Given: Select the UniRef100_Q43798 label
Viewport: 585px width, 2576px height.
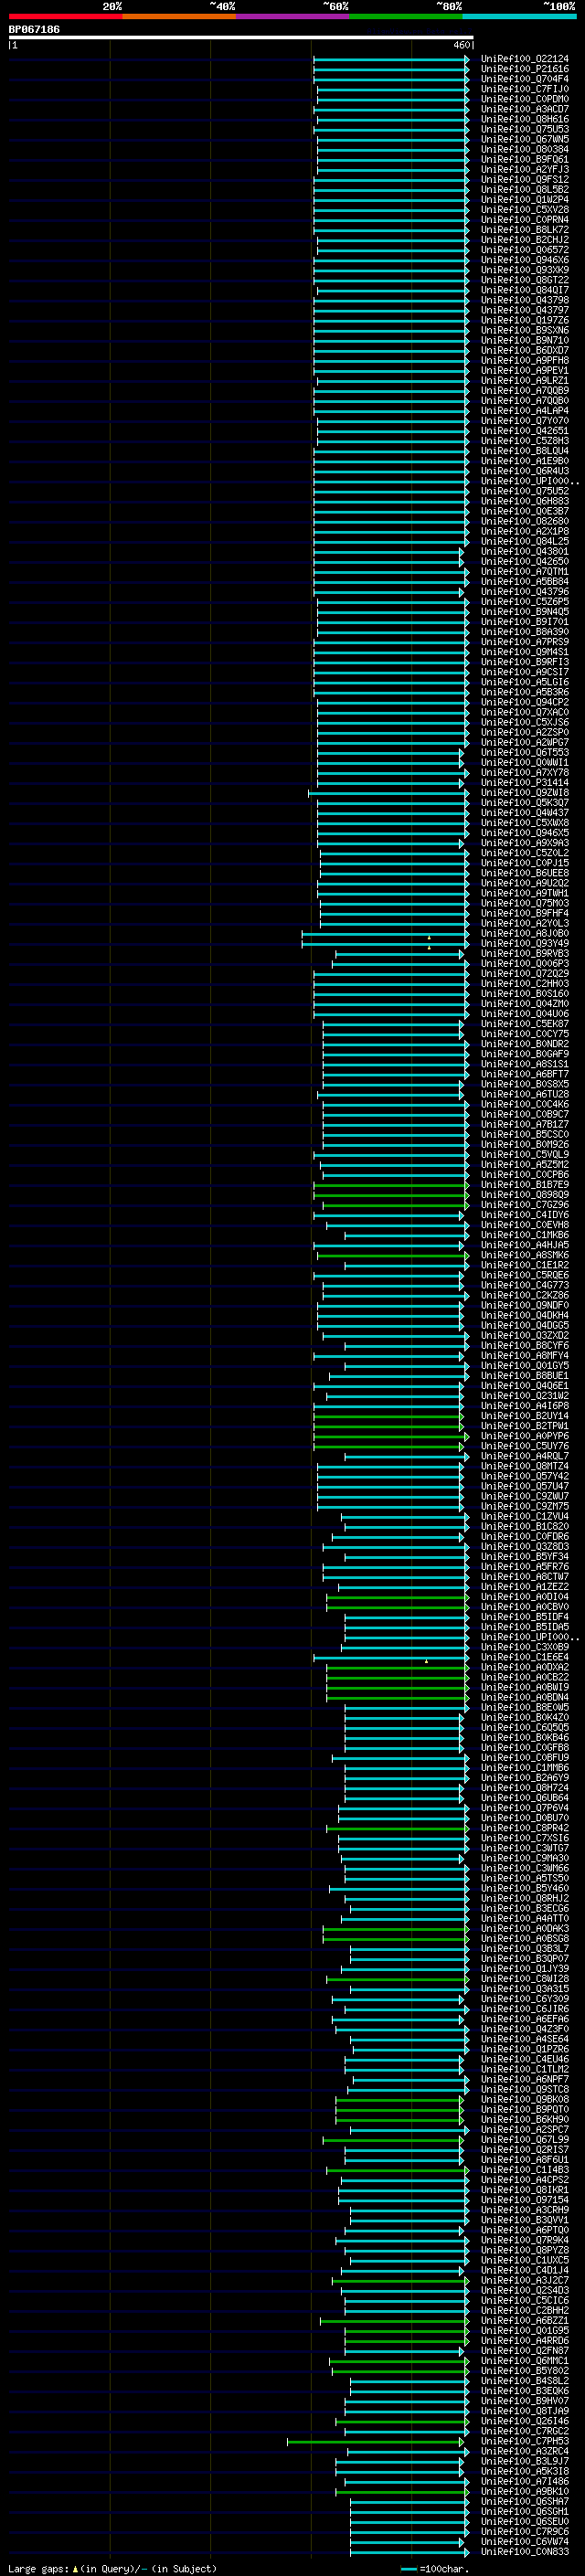Looking at the screenshot, I should (524, 300).
